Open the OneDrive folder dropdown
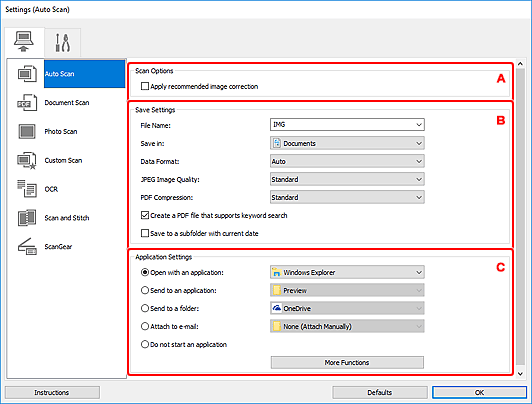Viewport: 532px width, 404px height. (347, 308)
